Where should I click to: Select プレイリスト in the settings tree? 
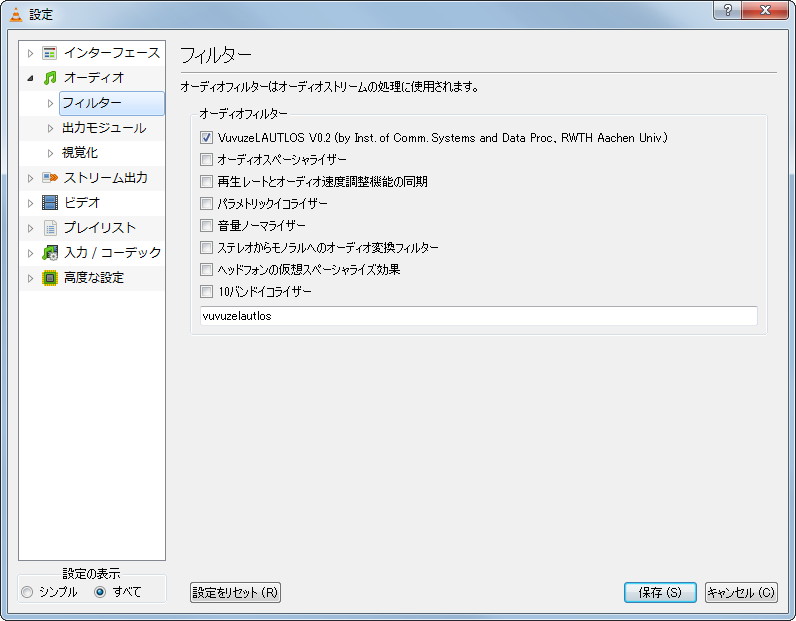click(x=100, y=227)
